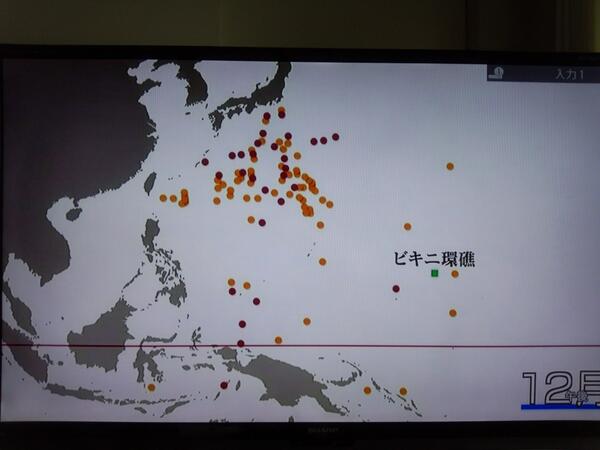The image size is (600, 450).
Task: Click the Taiwan island on the map
Action: click(150, 183)
